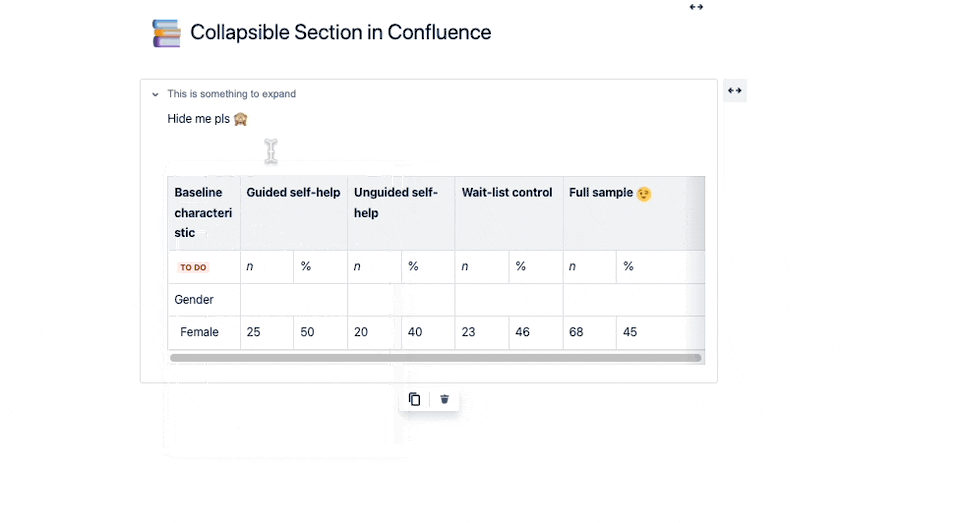The height and width of the screenshot is (523, 960).
Task: Click the expand width arrows beside the section
Action: pos(735,91)
